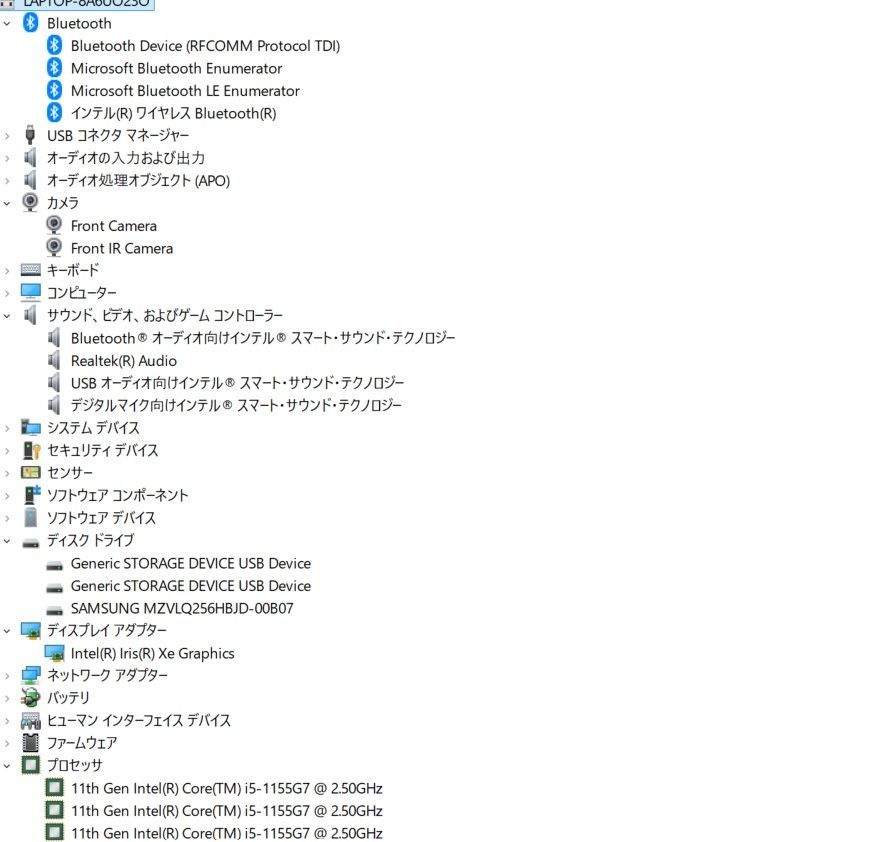Image resolution: width=881 pixels, height=842 pixels.
Task: Select first 11th Gen Intel Core i5-1155G7 entry
Action: click(226, 788)
